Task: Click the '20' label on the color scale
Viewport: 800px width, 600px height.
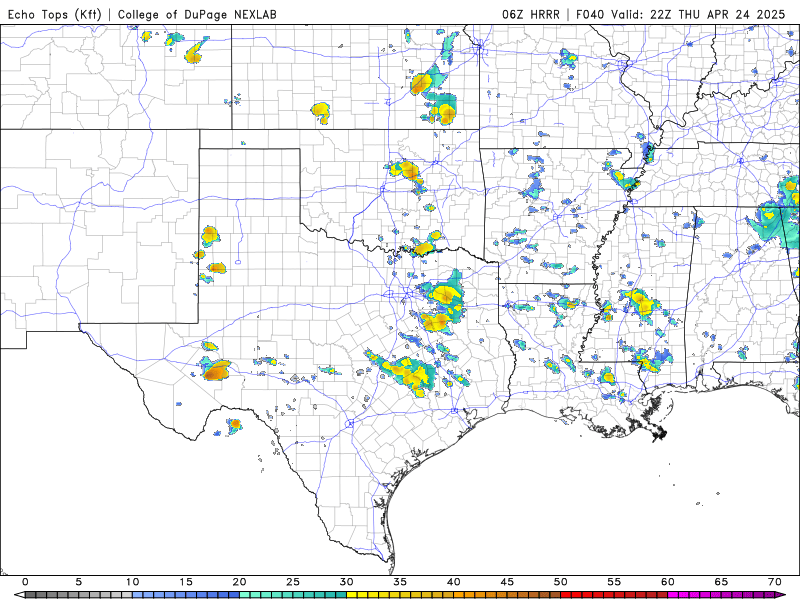Action: pos(239,581)
